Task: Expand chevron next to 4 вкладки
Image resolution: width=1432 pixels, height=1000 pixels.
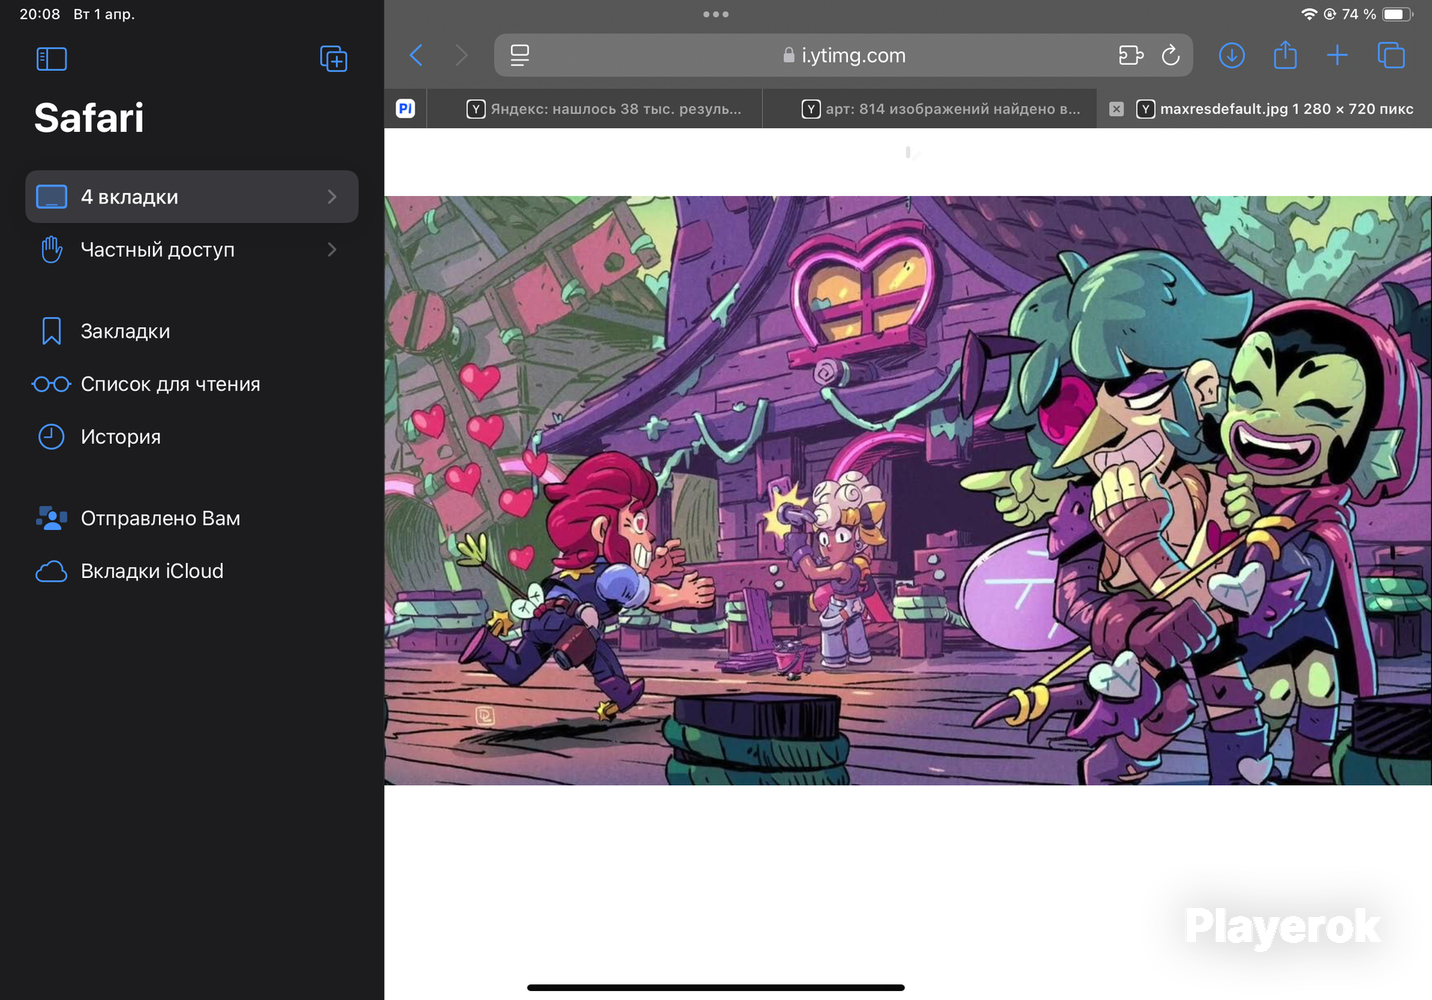Action: click(332, 197)
